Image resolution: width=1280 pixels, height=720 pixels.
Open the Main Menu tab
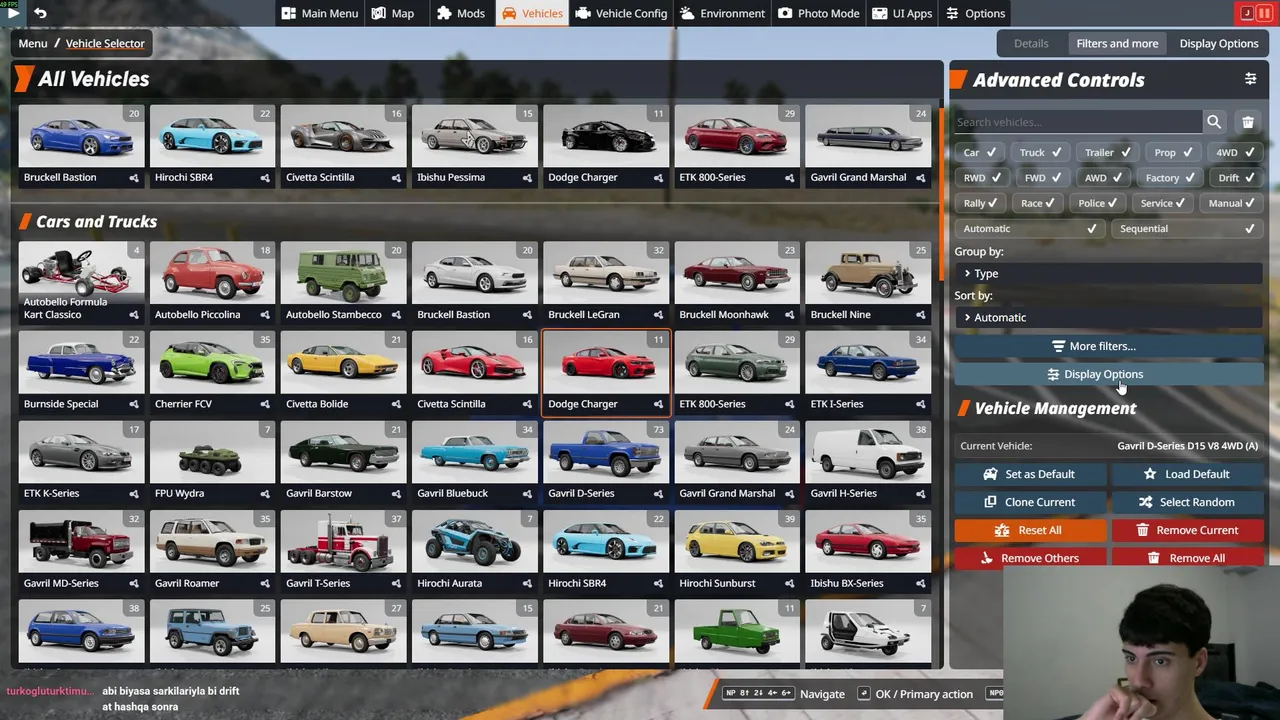(x=320, y=13)
